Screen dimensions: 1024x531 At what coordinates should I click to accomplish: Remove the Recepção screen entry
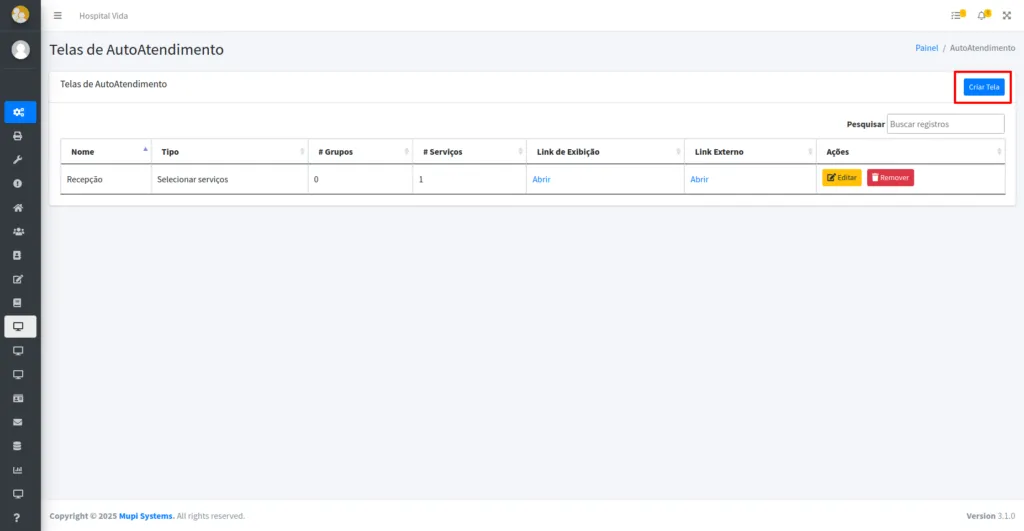(x=890, y=178)
